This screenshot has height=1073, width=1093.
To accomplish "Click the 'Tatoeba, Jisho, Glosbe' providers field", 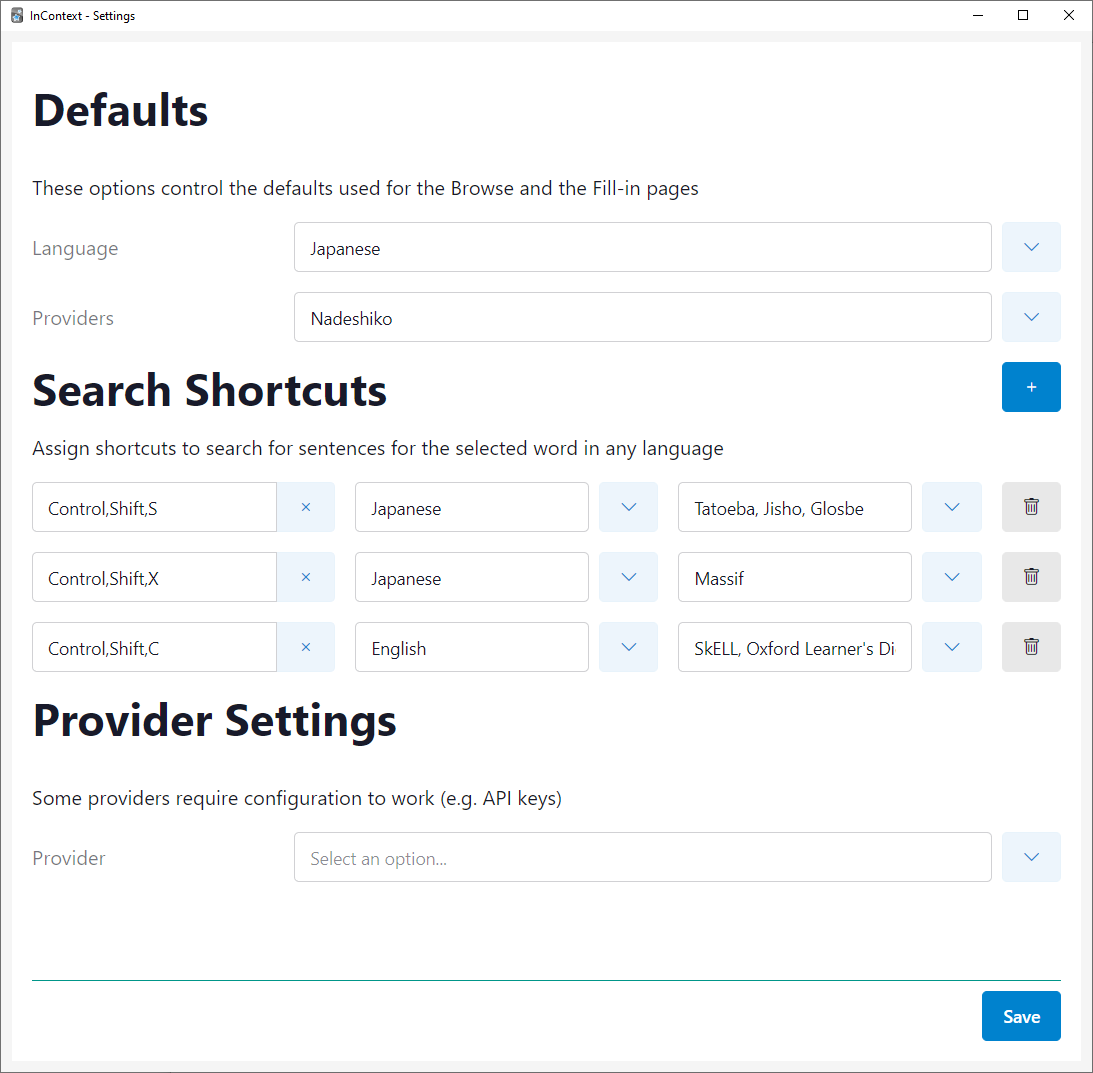I will pyautogui.click(x=794, y=507).
